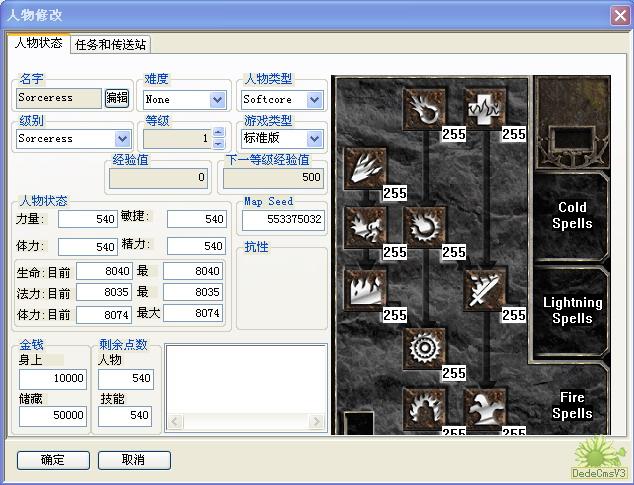Viewport: 634px width, 485px height.
Task: Decrease the 等级 level with down arrow
Action: tap(218, 144)
